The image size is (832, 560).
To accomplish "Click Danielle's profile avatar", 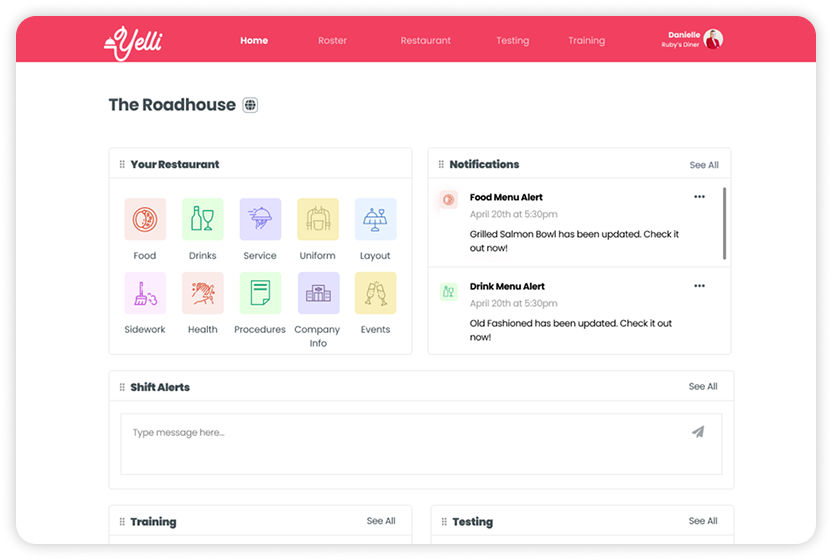I will [713, 39].
